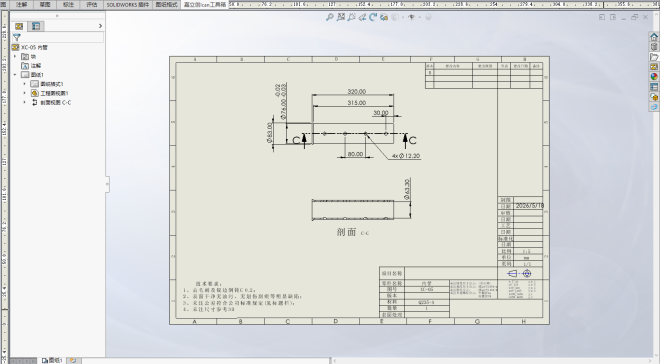
Task: Select 图纸1 sheet in the feature tree
Action: click(33, 74)
